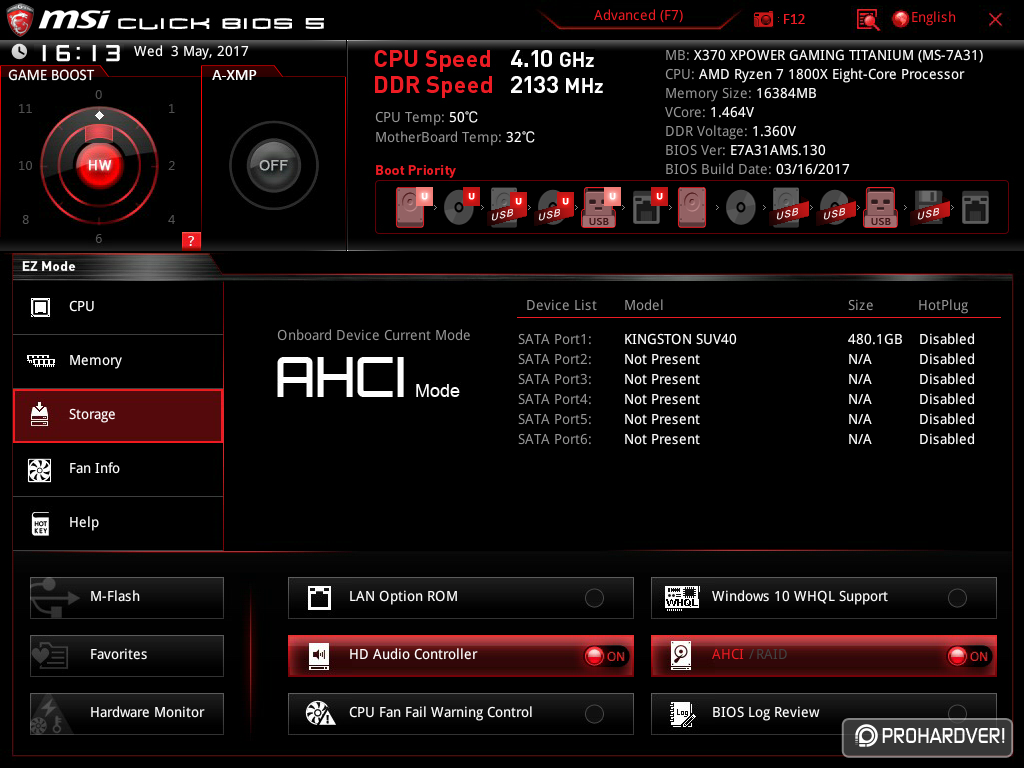This screenshot has width=1024, height=768.
Task: Launch M-Flash utility
Action: (x=127, y=598)
